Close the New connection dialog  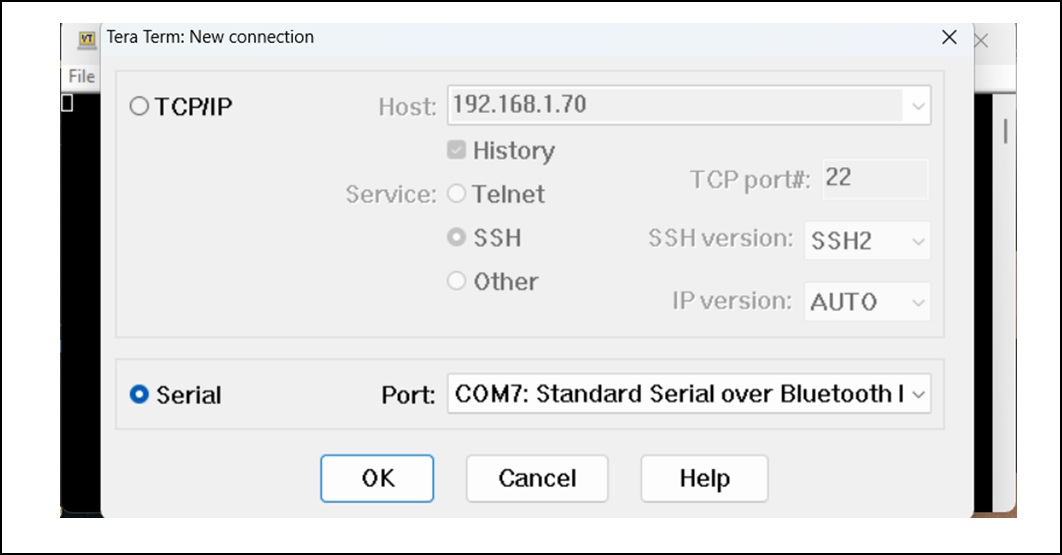coord(949,38)
